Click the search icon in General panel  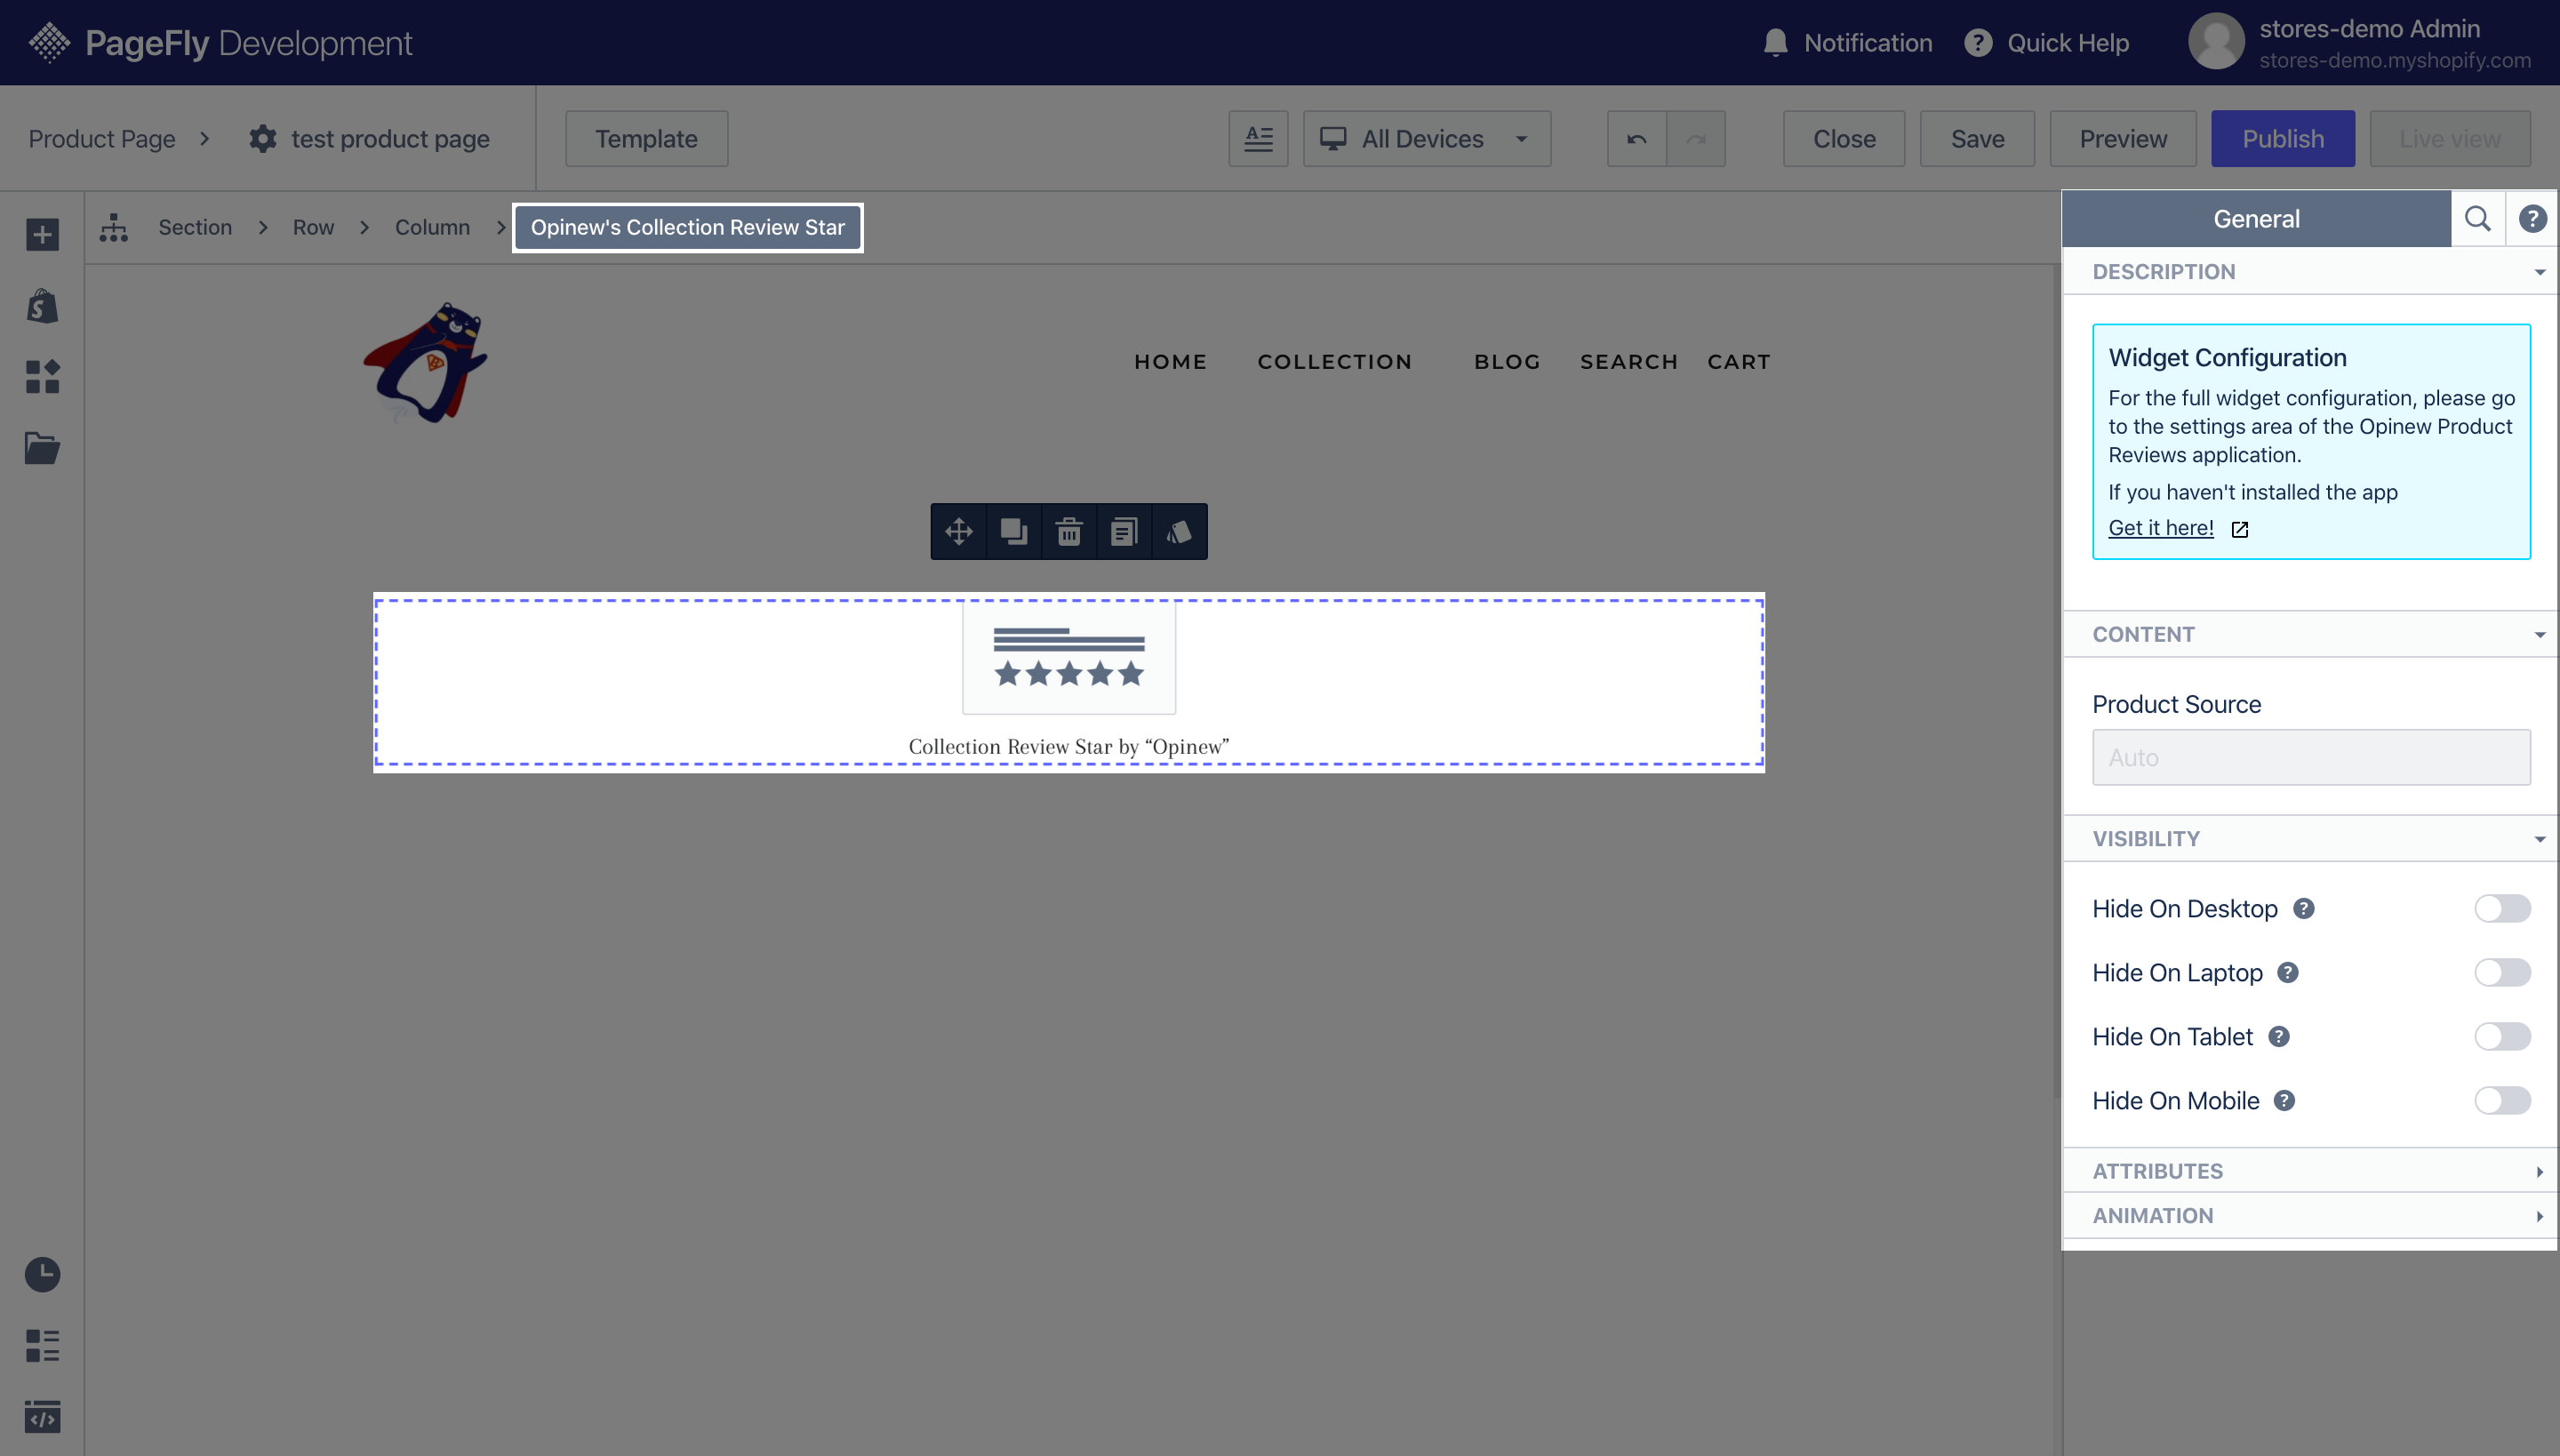[x=2477, y=219]
